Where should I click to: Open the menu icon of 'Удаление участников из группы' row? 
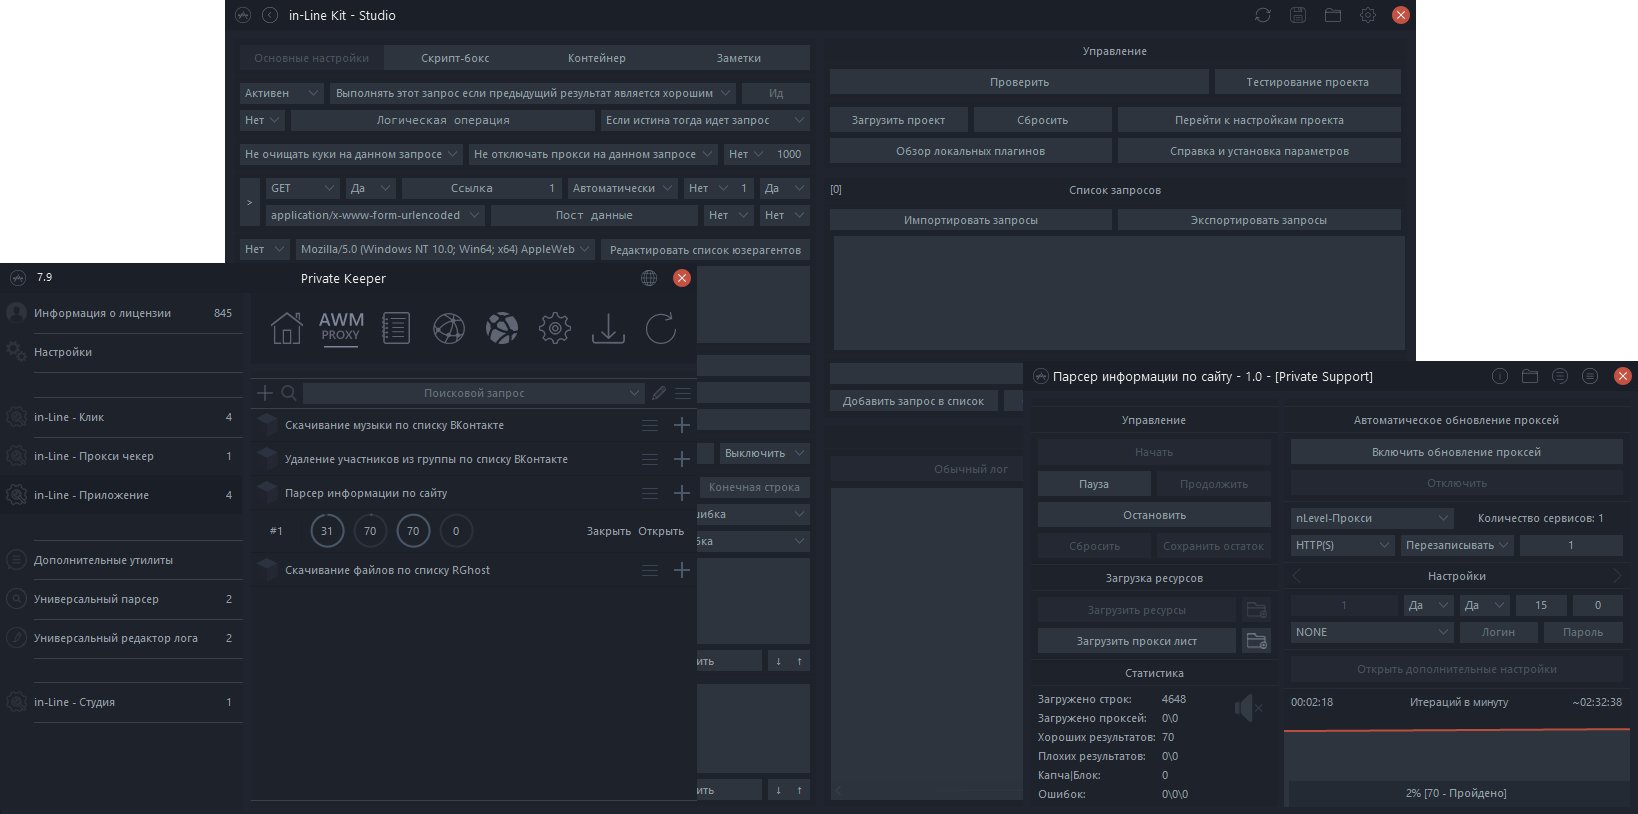(650, 459)
